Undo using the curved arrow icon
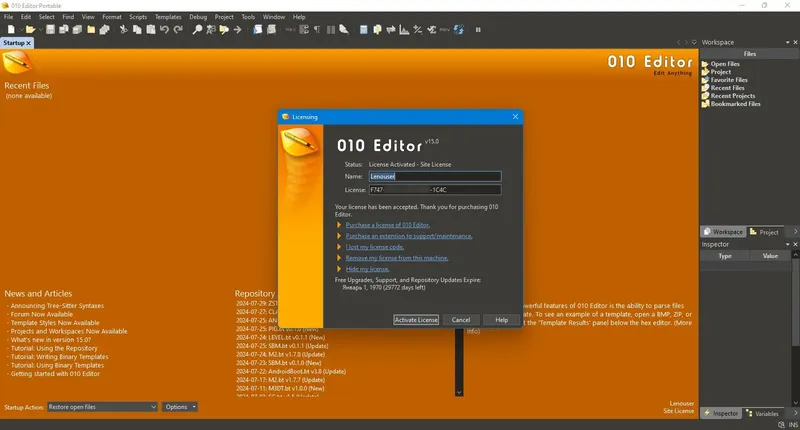The height and width of the screenshot is (430, 800). 164,30
